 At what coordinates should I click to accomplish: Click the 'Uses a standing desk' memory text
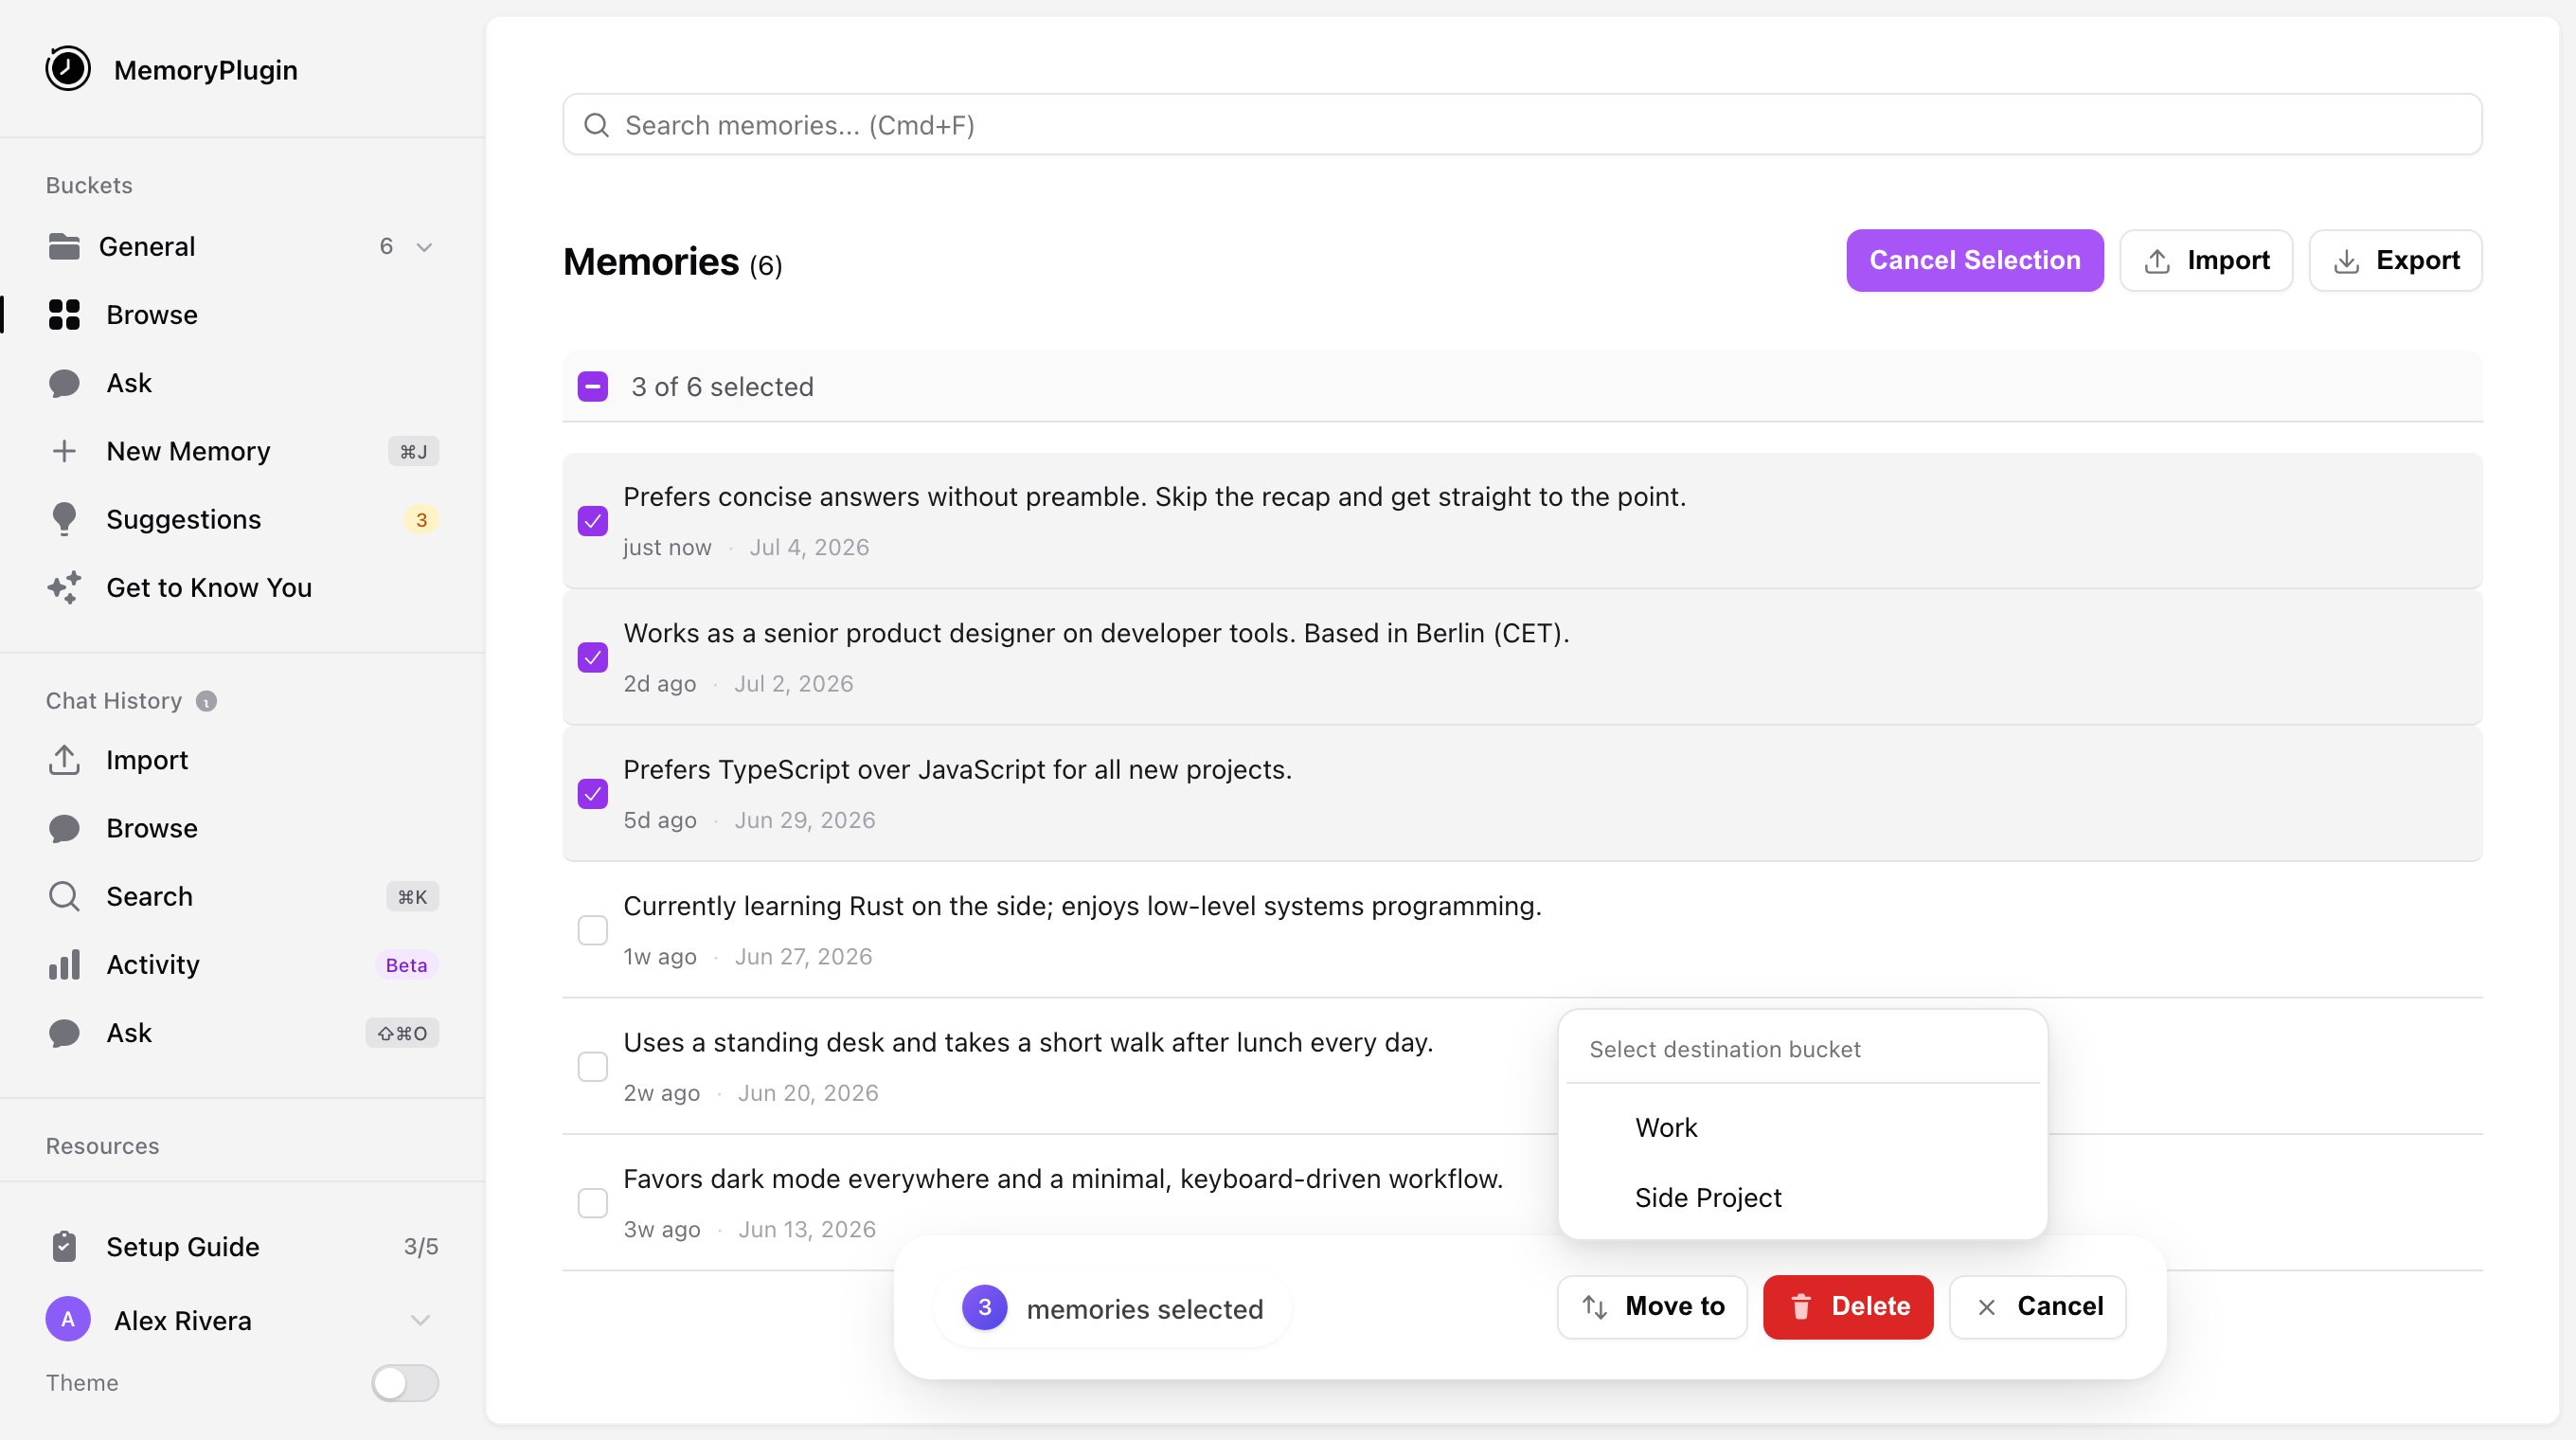click(1028, 1043)
